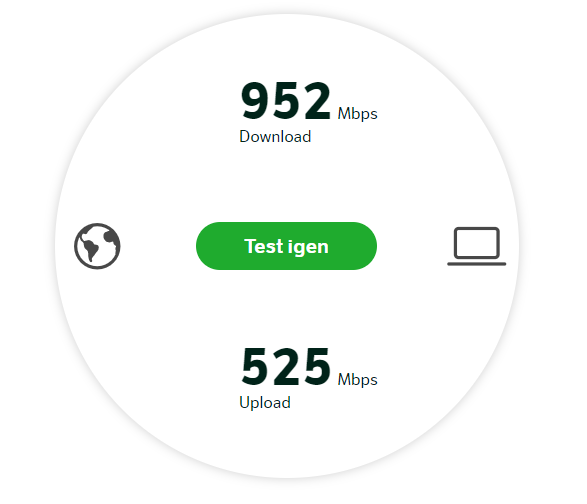Viewport: 587px width, 504px height.
Task: Click the laptop device icon
Action: point(477,246)
